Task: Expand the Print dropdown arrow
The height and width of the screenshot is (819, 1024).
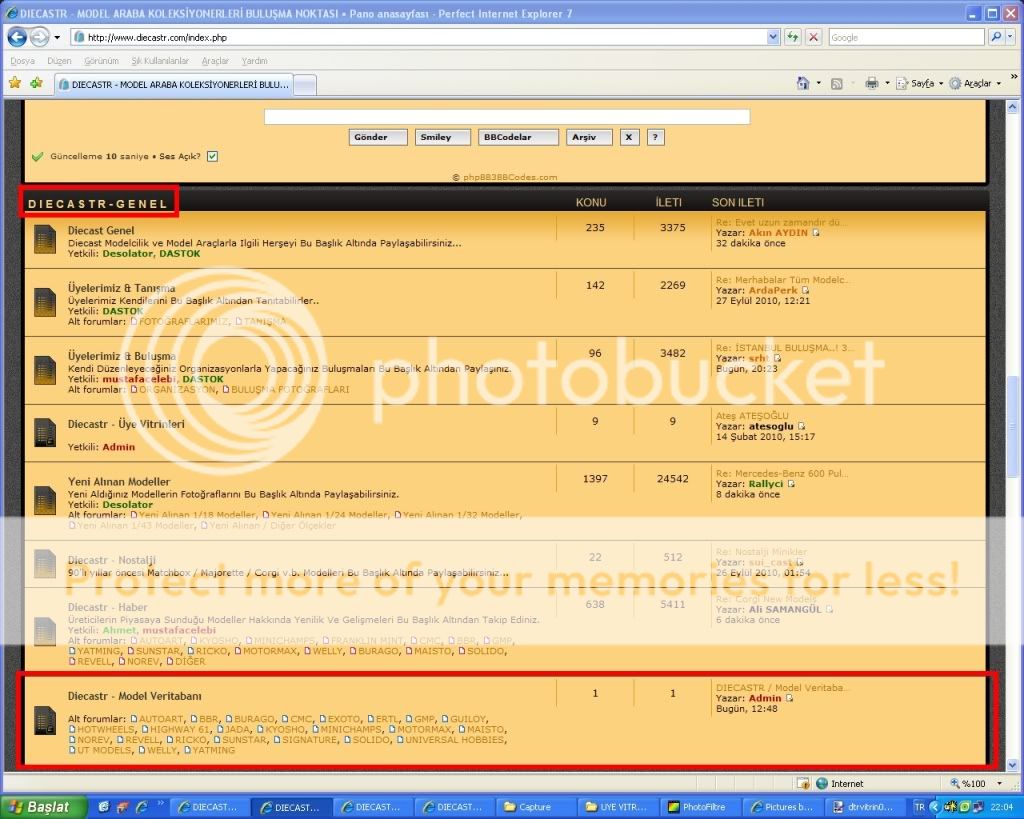Action: point(887,84)
